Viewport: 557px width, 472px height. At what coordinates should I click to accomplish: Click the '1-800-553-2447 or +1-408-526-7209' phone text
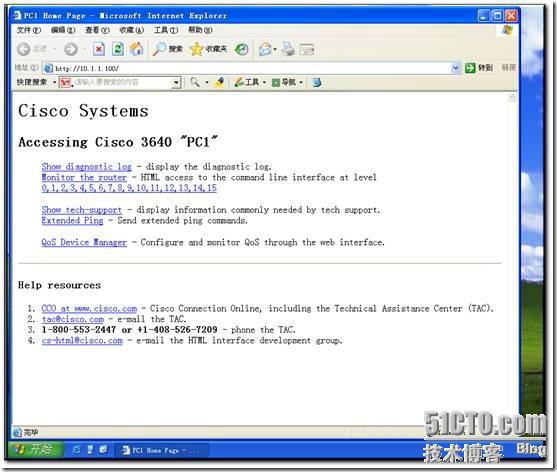tap(129, 330)
